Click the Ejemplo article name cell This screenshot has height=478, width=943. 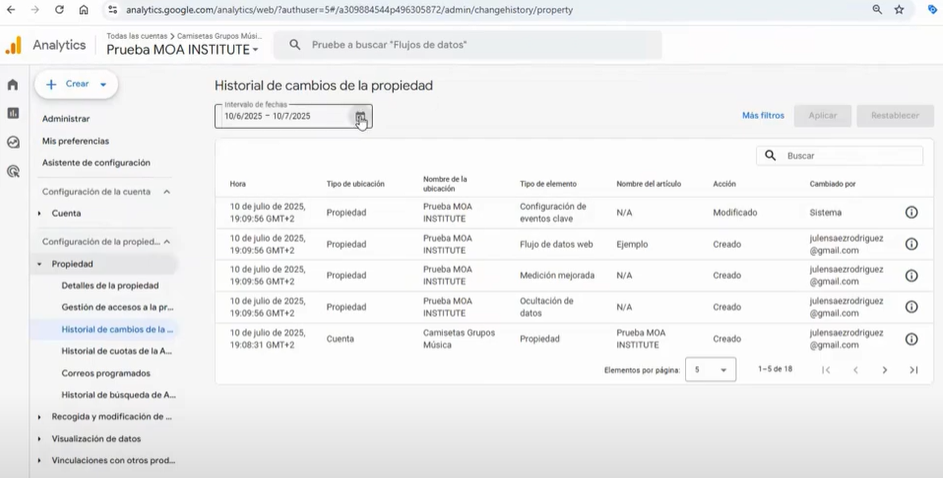click(632, 245)
